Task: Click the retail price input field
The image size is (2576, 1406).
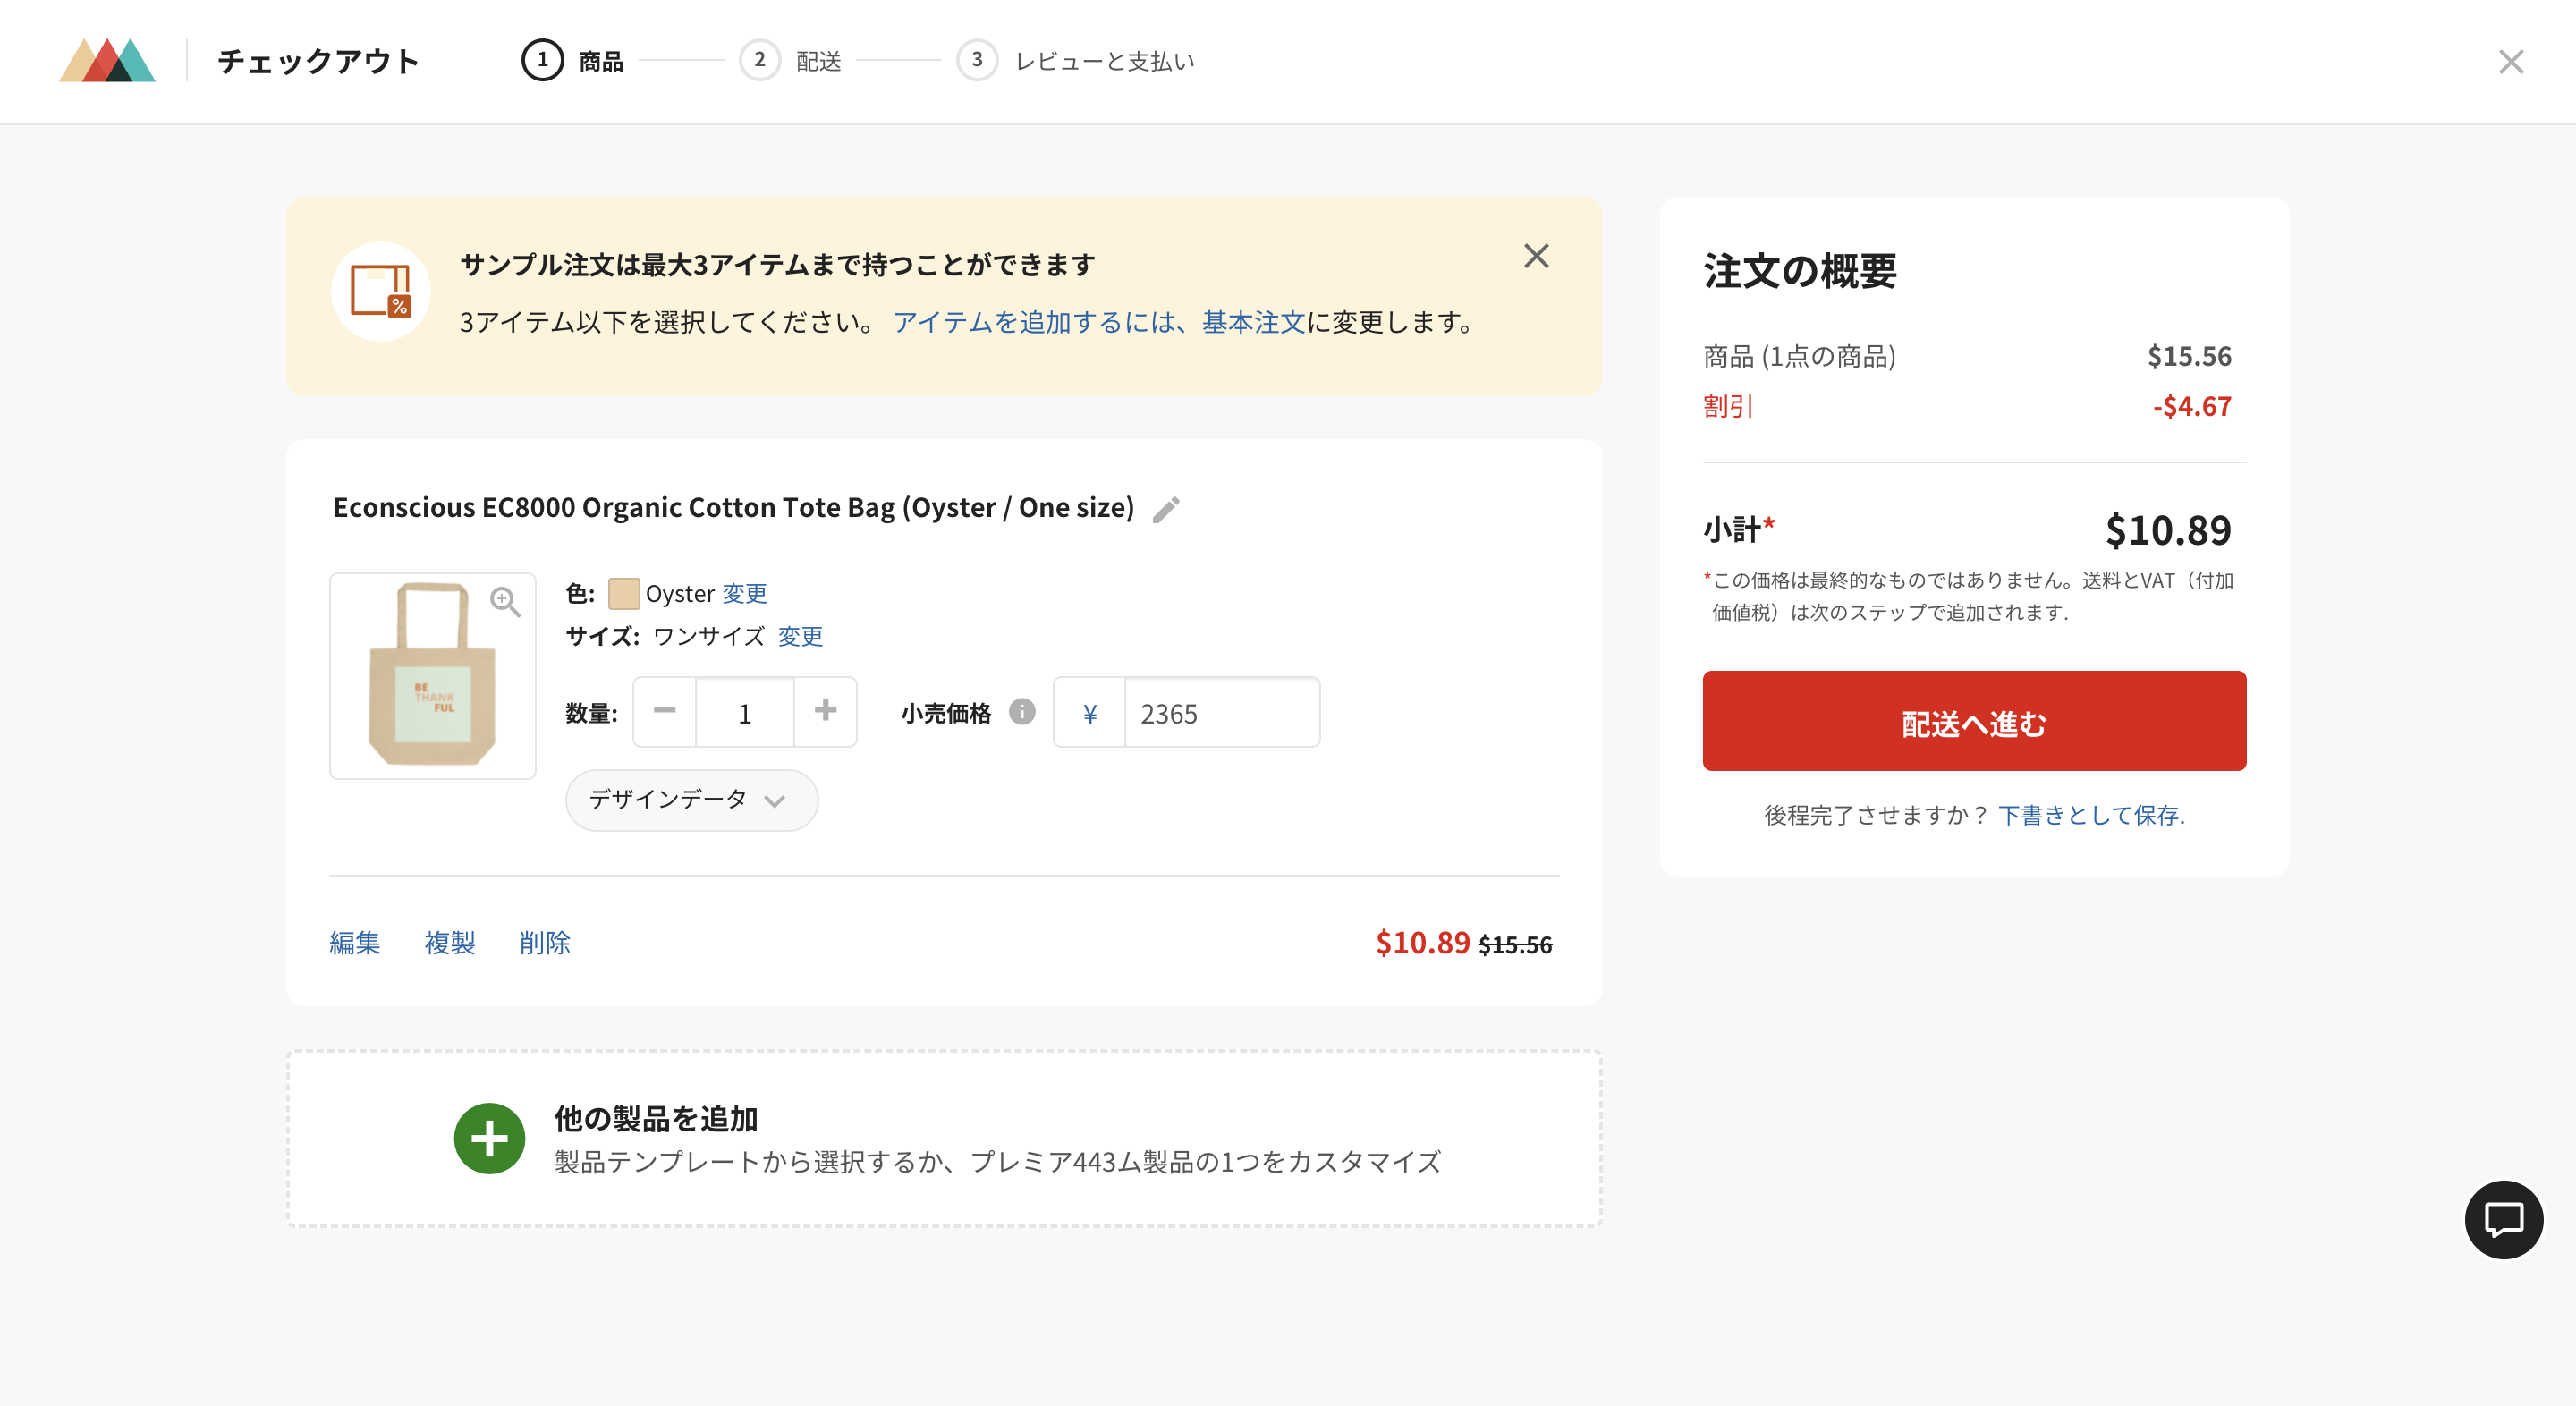Action: coord(1220,713)
